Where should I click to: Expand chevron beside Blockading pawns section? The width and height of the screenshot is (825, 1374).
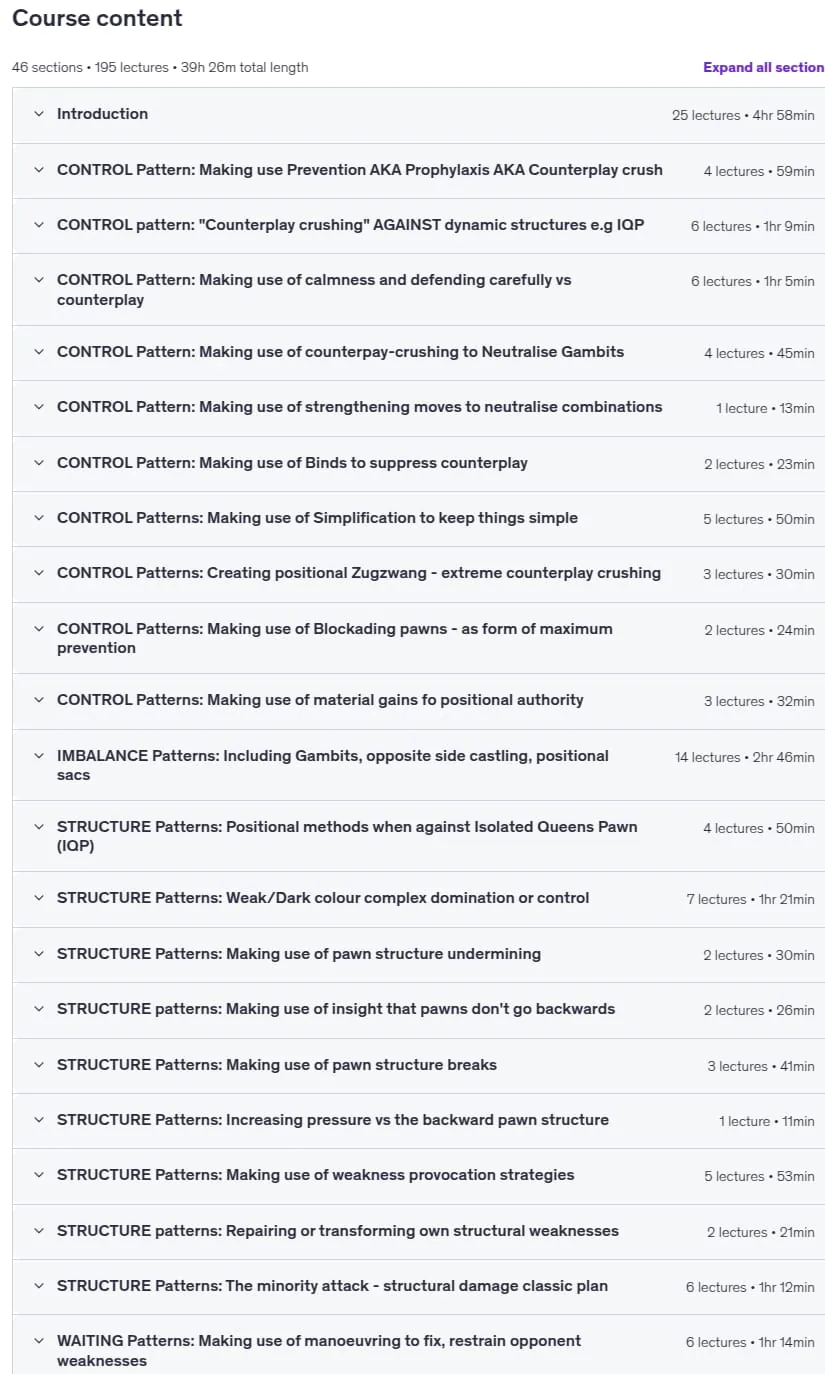point(39,629)
